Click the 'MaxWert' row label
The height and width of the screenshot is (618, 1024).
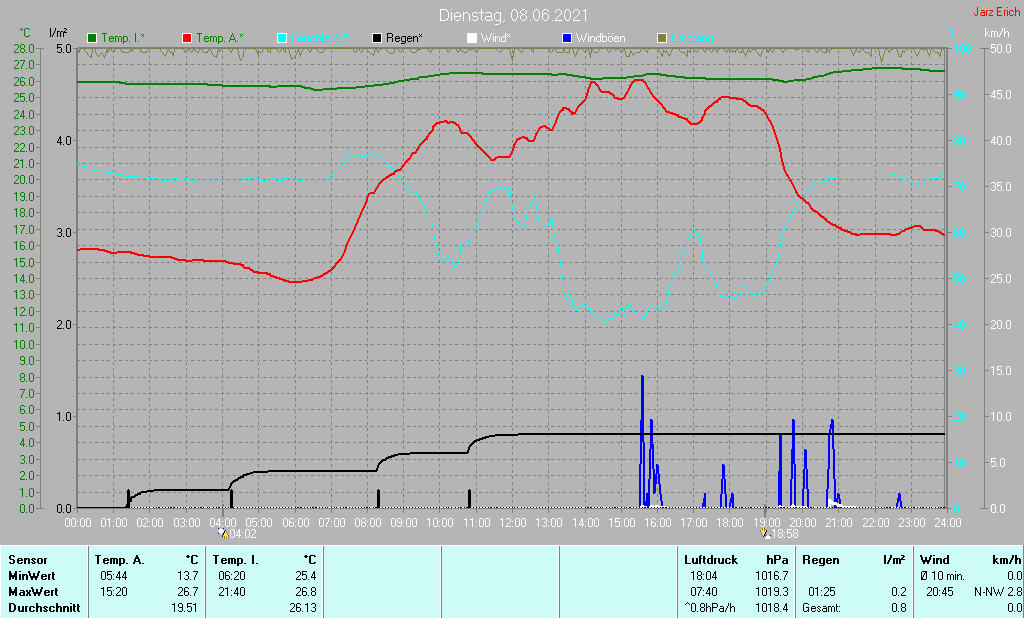pos(33,592)
